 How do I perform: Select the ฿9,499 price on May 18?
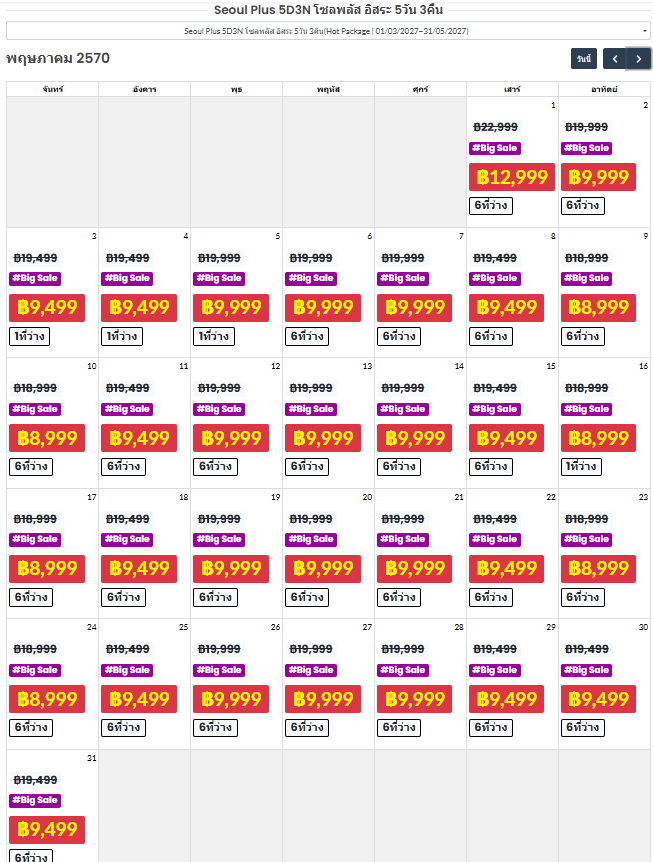click(139, 568)
